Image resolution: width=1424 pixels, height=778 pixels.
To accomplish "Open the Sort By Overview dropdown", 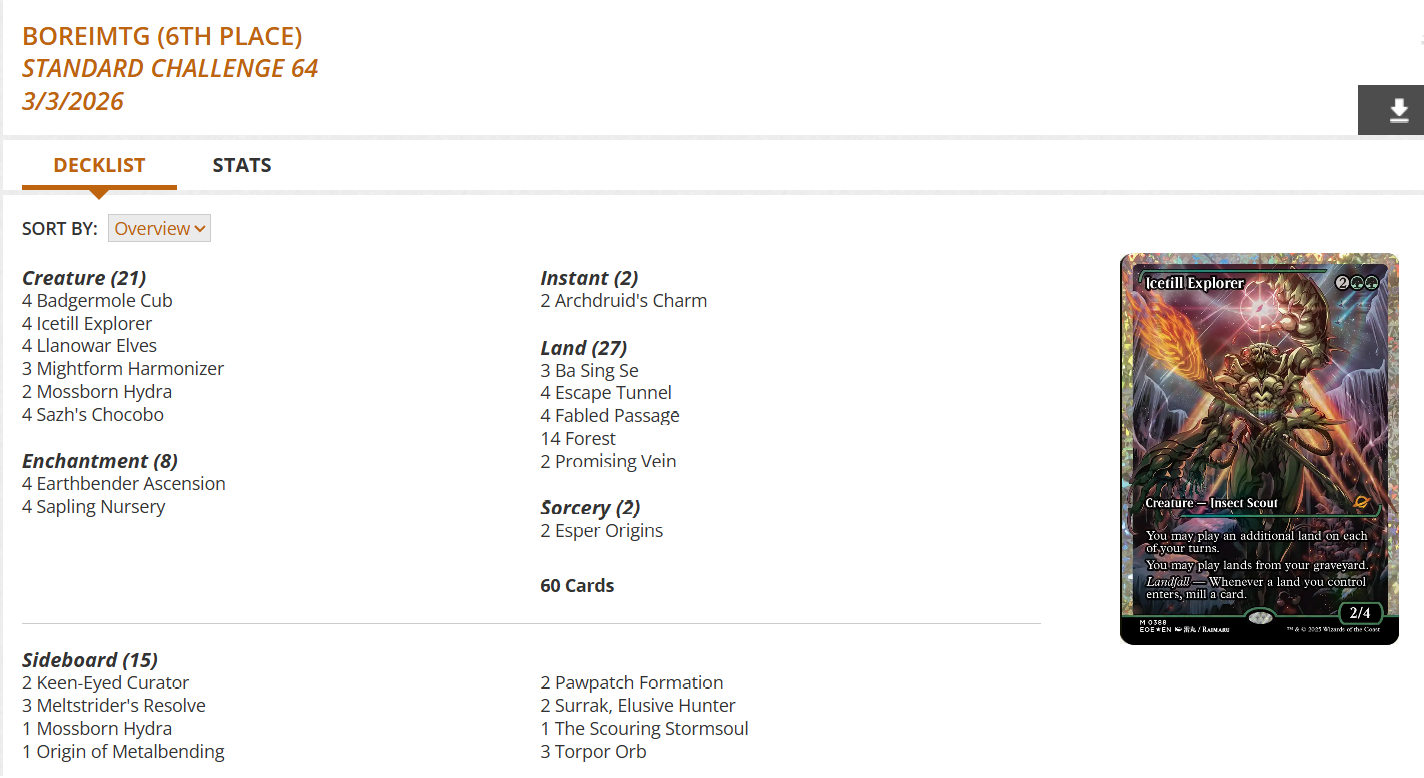I will coord(159,228).
